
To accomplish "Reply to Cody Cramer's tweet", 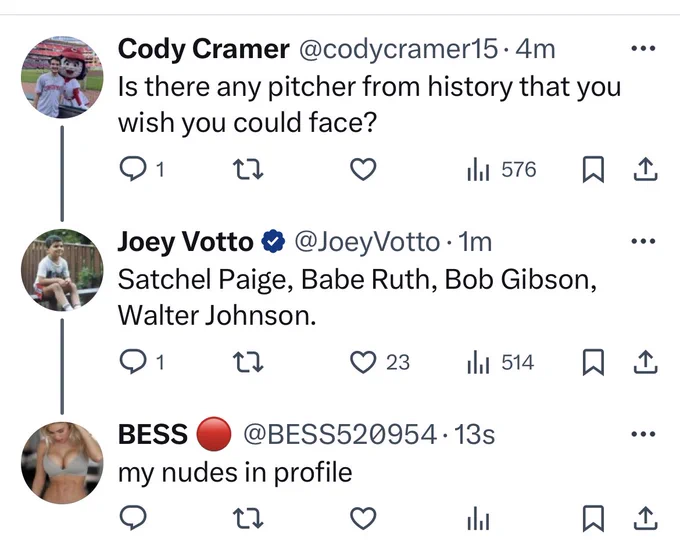I will pos(141,169).
